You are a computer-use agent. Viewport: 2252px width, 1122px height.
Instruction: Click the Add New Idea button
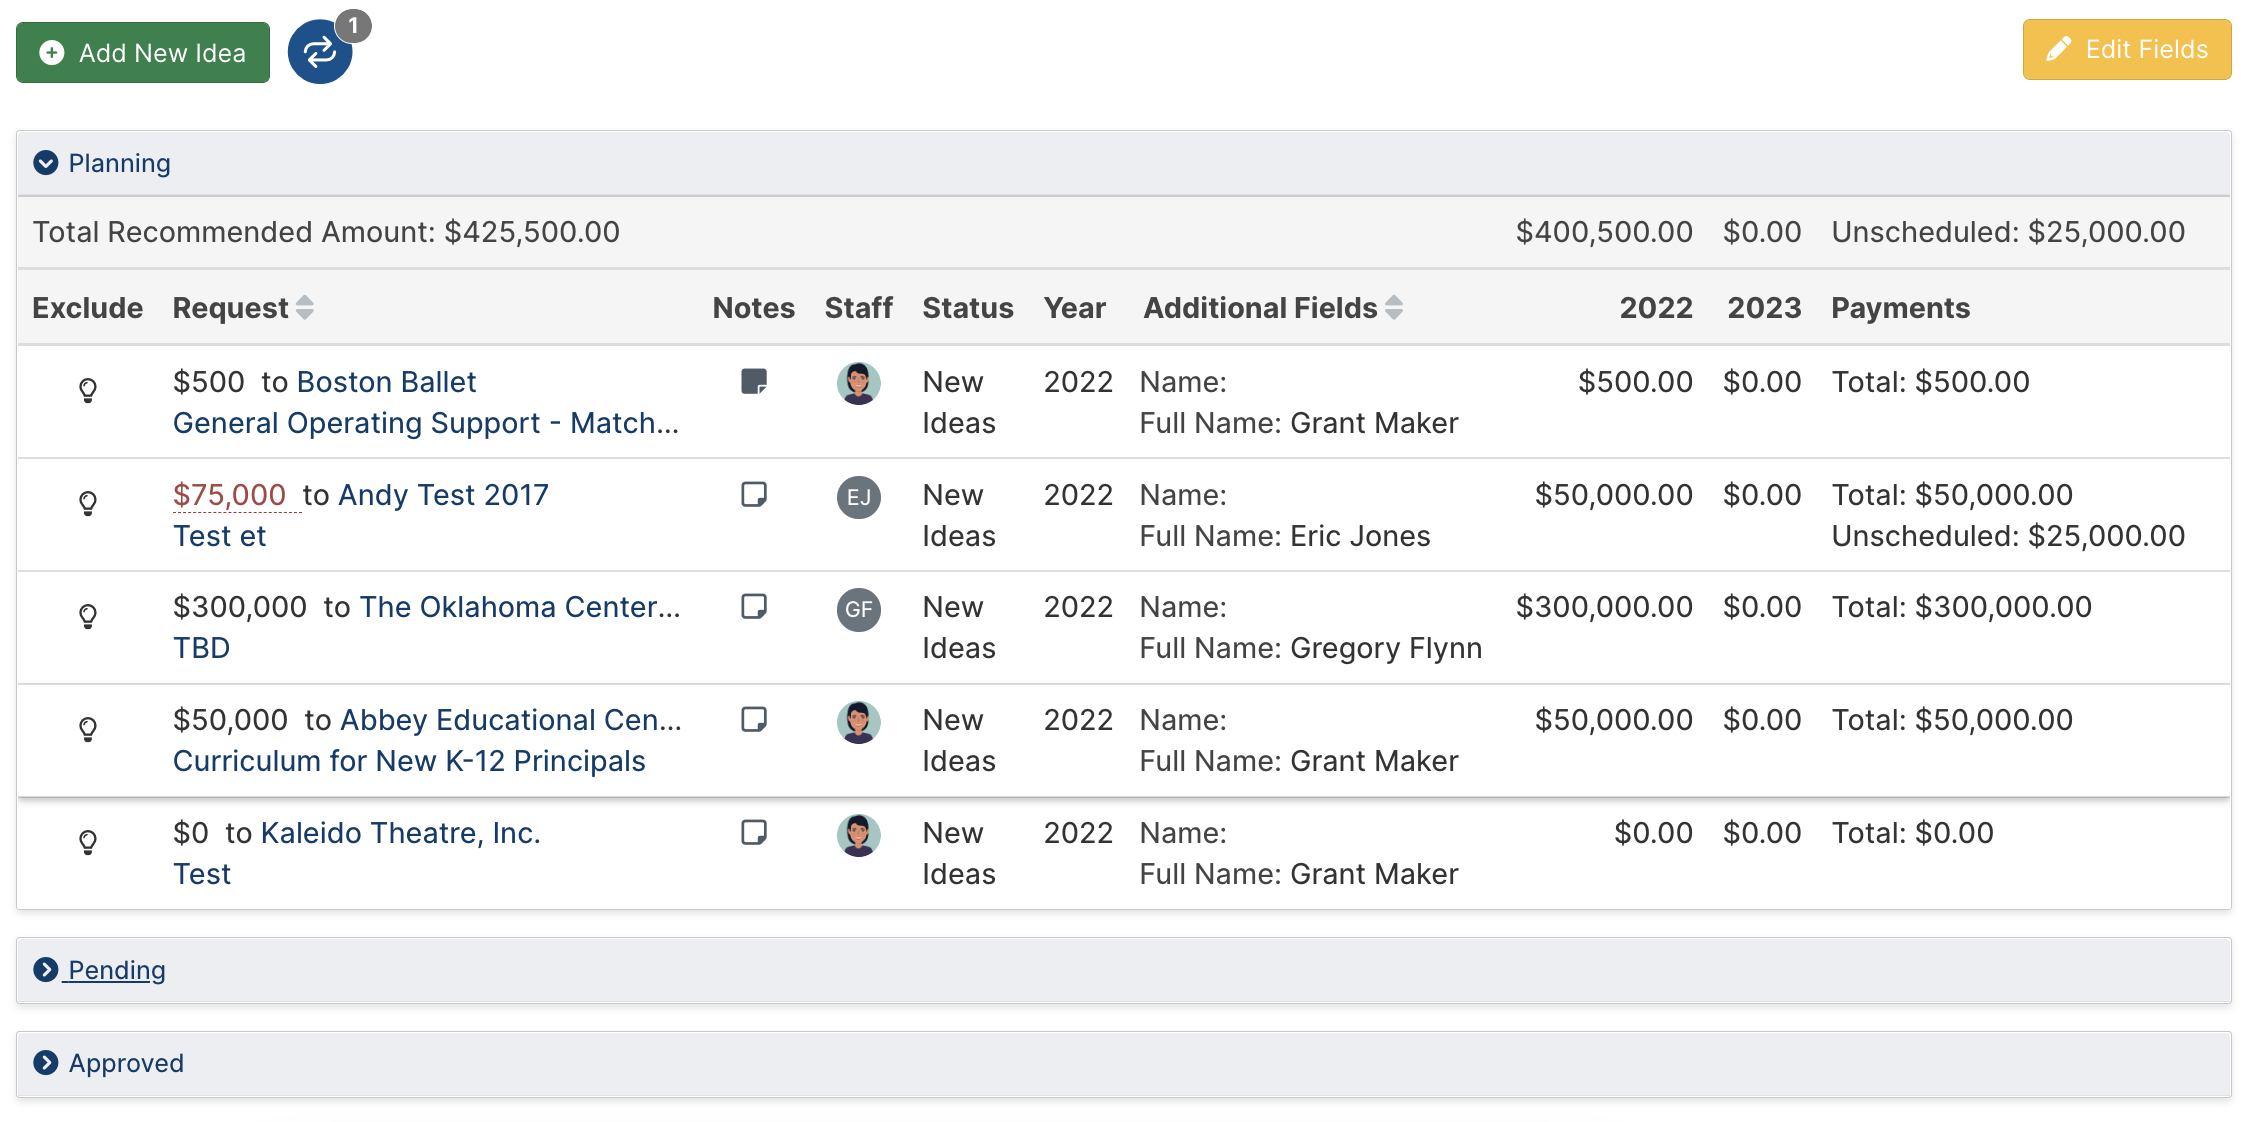[x=143, y=52]
